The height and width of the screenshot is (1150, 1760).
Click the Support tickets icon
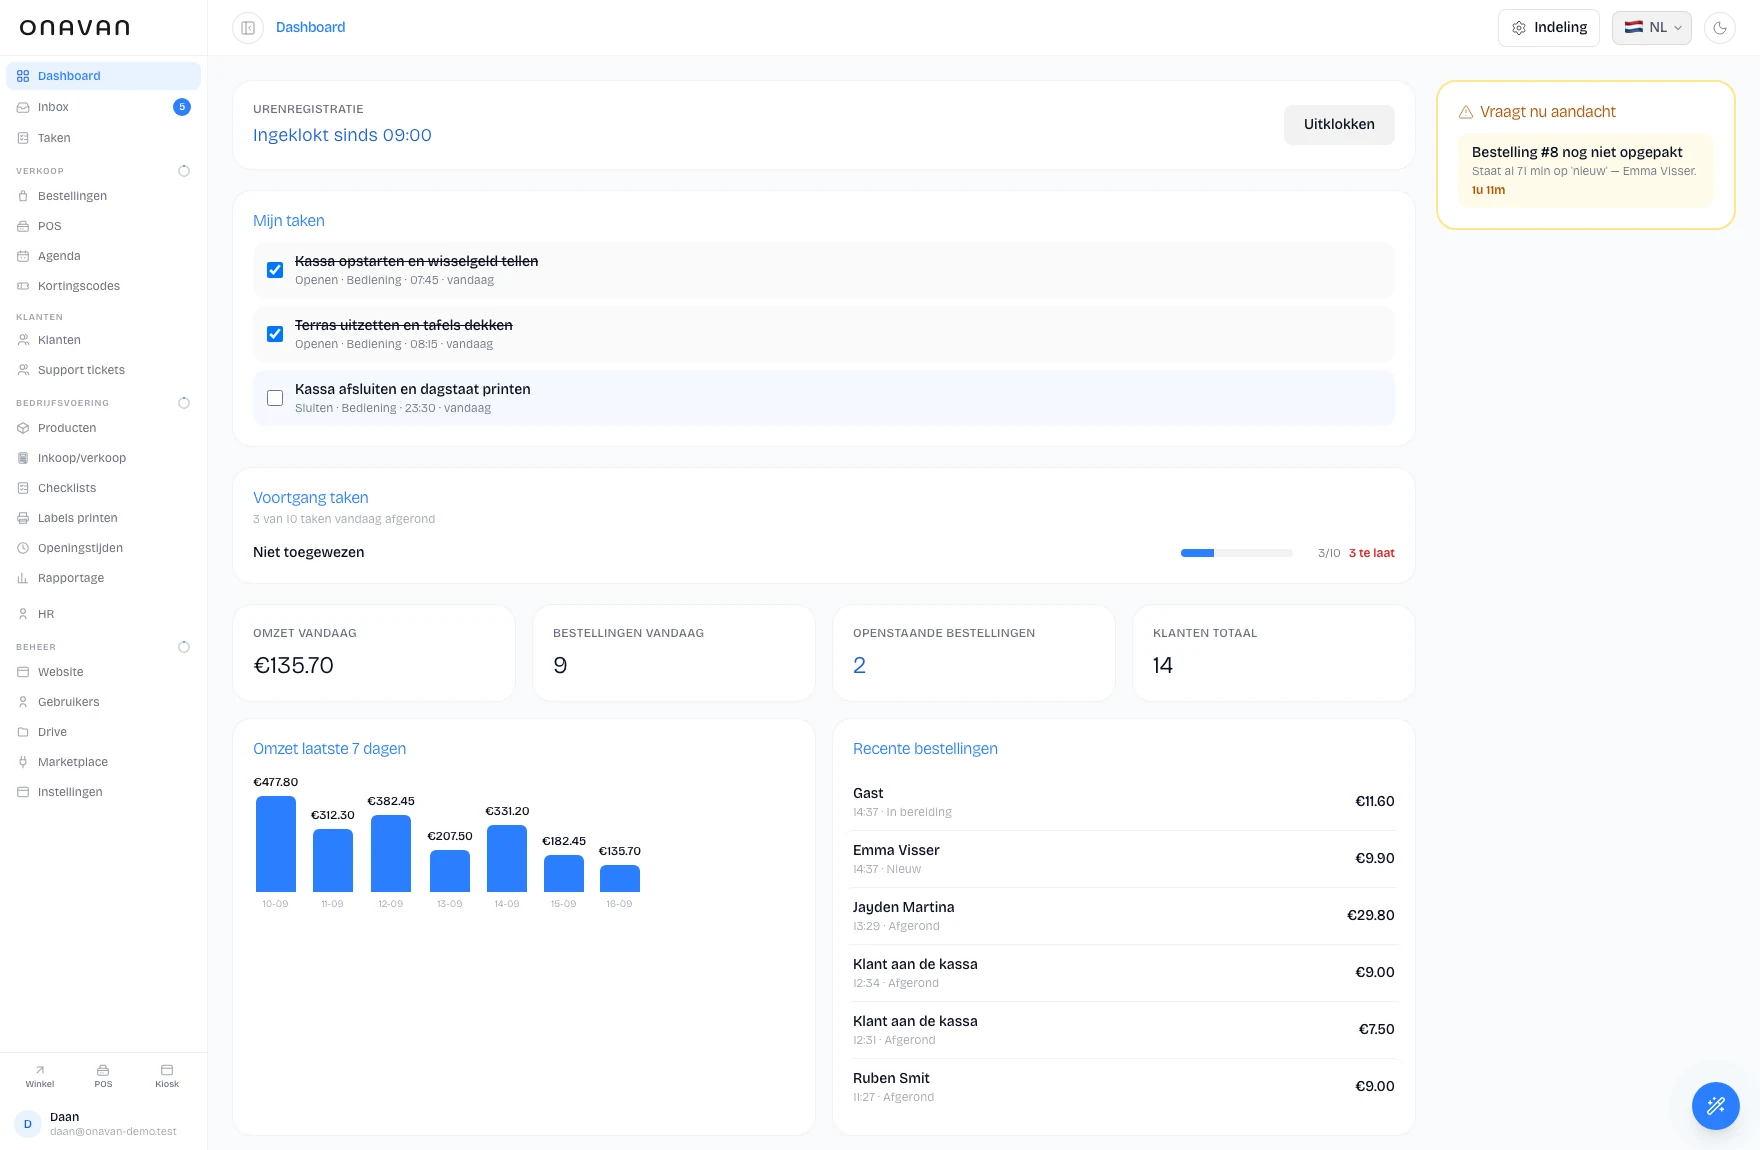[23, 370]
